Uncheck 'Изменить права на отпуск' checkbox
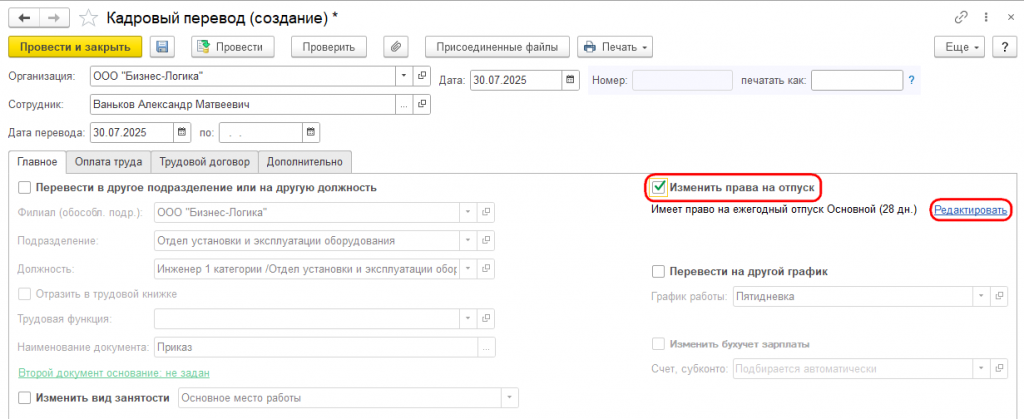Image resolution: width=1024 pixels, height=419 pixels. 659,188
